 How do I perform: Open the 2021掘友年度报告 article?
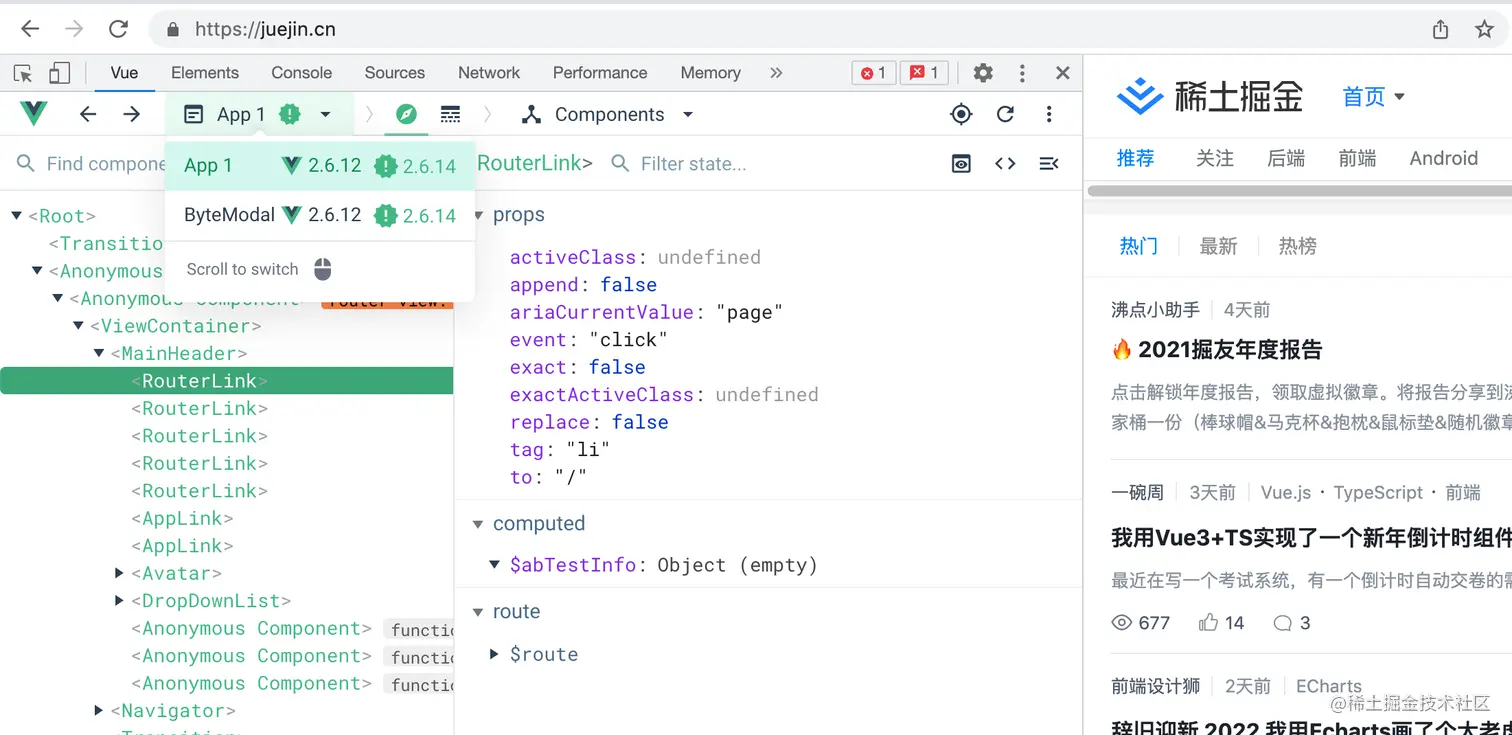[x=1229, y=350]
